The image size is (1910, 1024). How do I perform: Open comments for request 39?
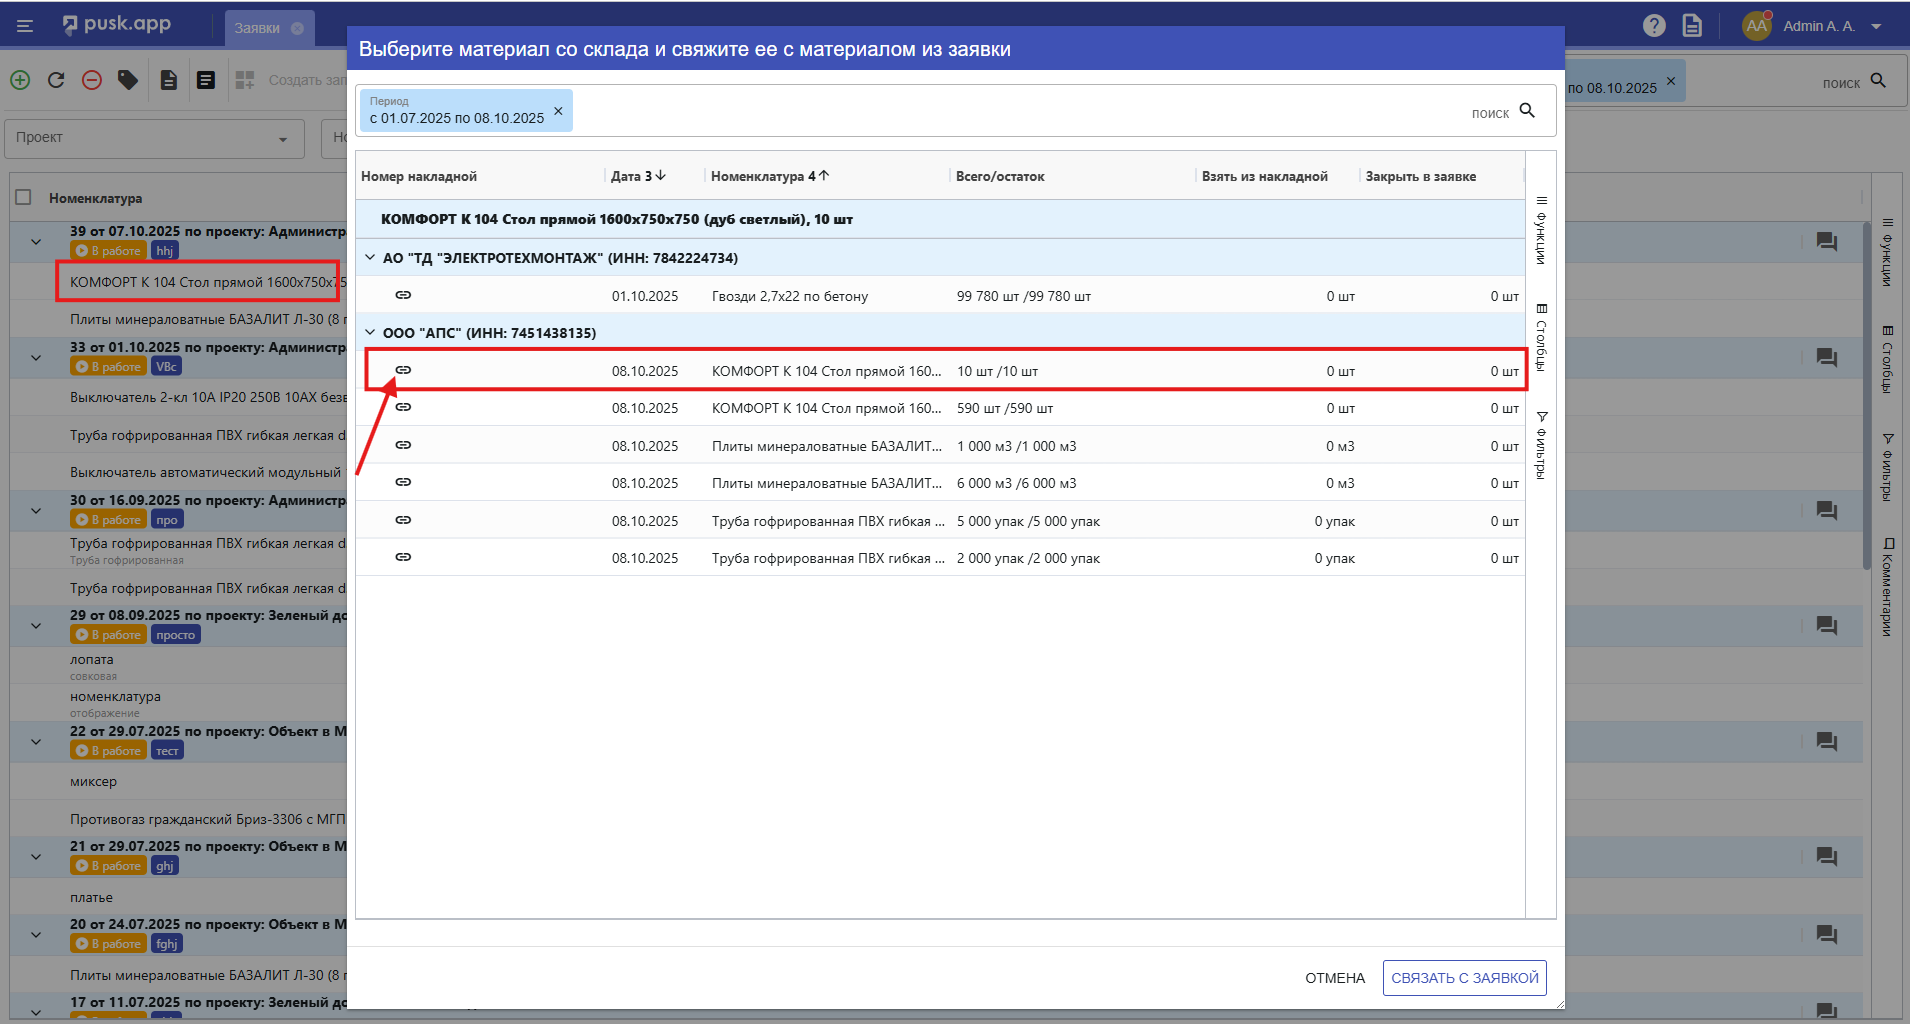tap(1826, 241)
